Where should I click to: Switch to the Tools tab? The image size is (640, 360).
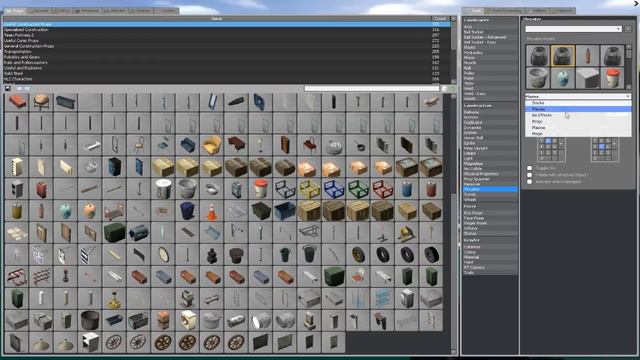[474, 11]
